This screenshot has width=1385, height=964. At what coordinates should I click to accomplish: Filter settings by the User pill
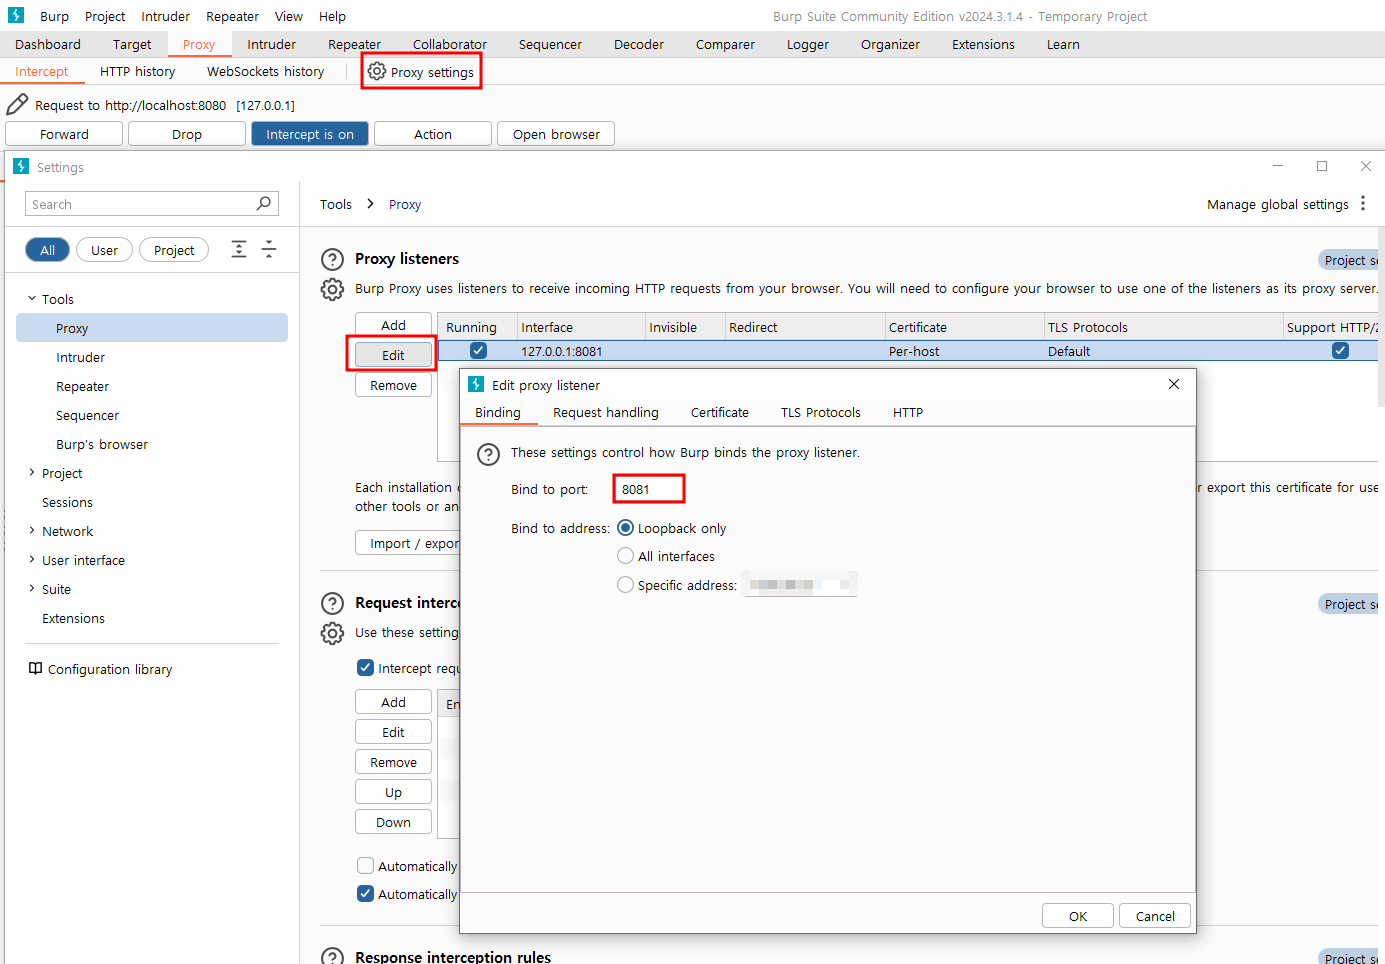(104, 250)
